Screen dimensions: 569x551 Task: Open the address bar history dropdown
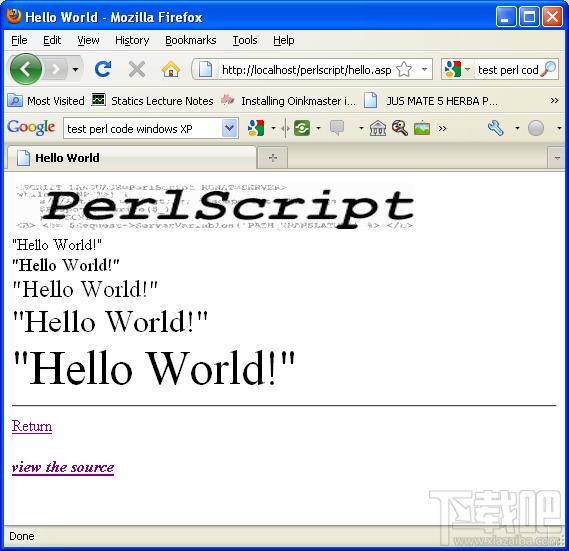pos(424,69)
